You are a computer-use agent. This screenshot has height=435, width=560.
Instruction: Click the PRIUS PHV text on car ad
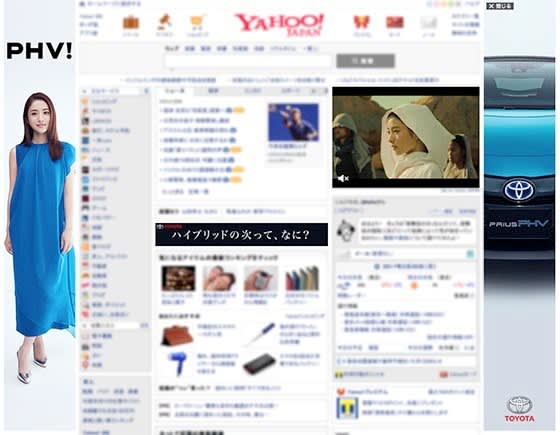(519, 224)
